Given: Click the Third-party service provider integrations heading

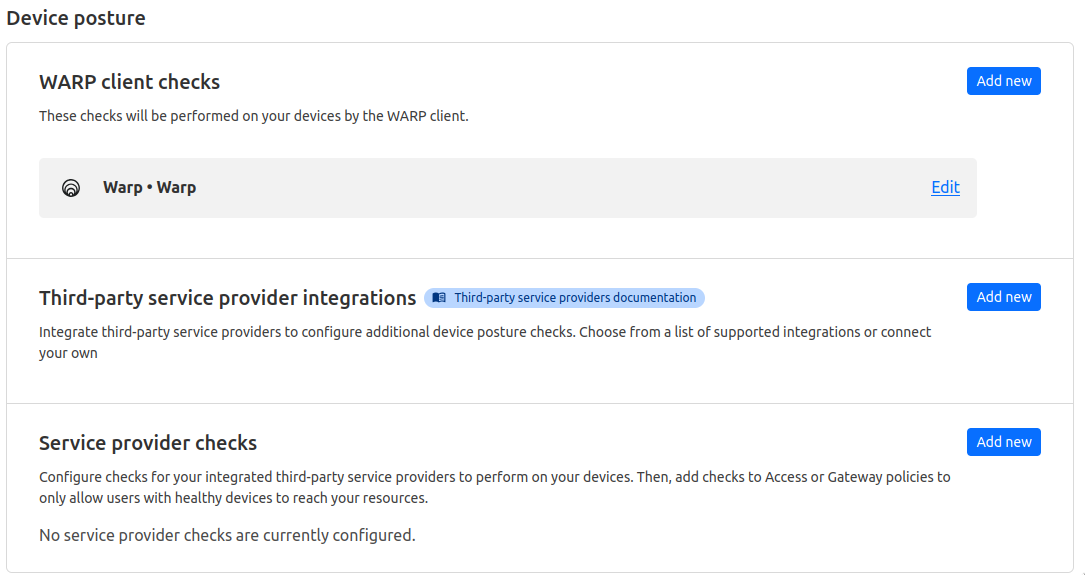Looking at the screenshot, I should coord(228,298).
